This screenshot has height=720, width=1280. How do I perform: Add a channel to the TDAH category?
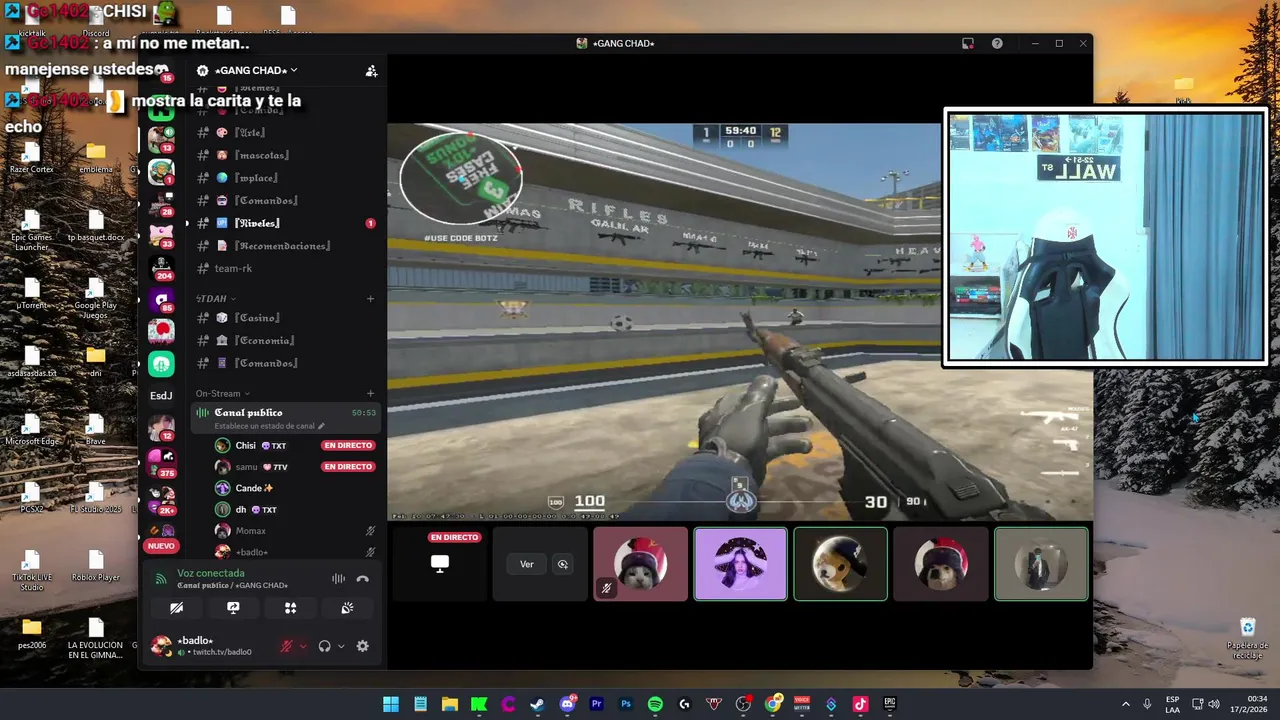click(370, 298)
